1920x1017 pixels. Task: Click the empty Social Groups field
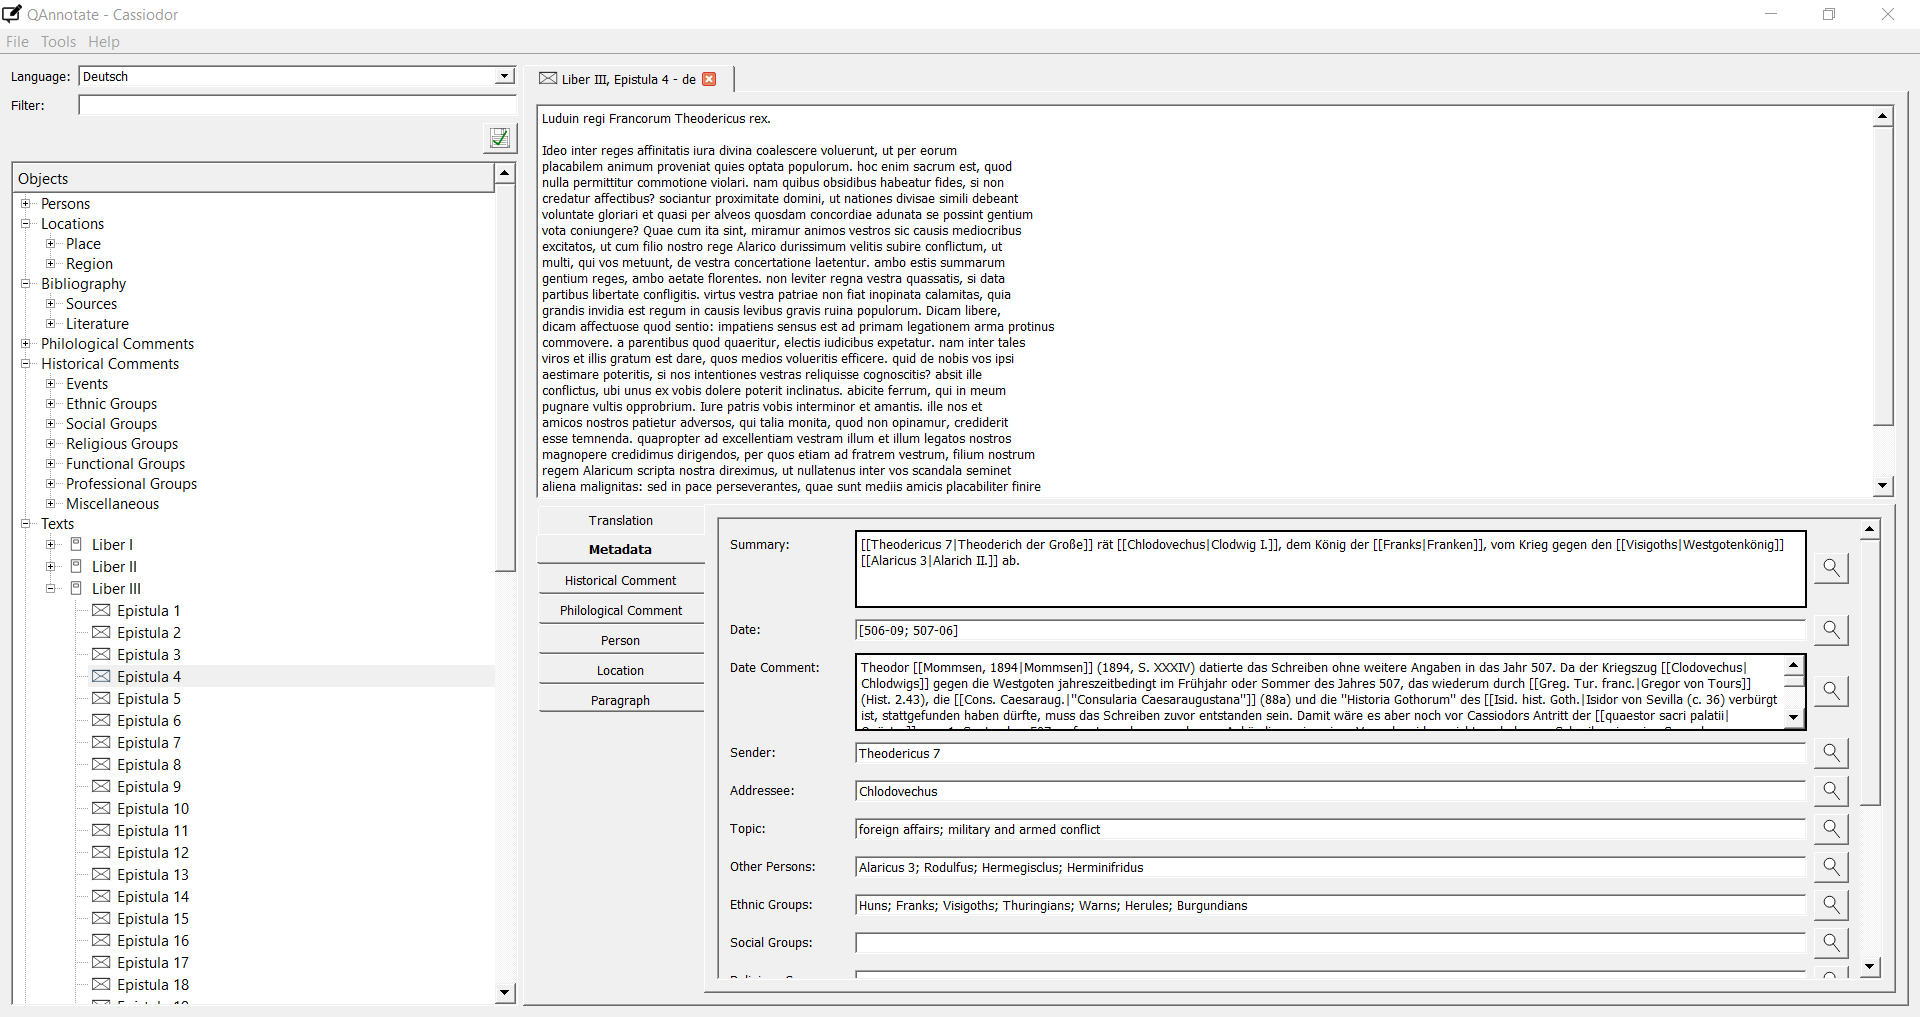click(x=1331, y=943)
